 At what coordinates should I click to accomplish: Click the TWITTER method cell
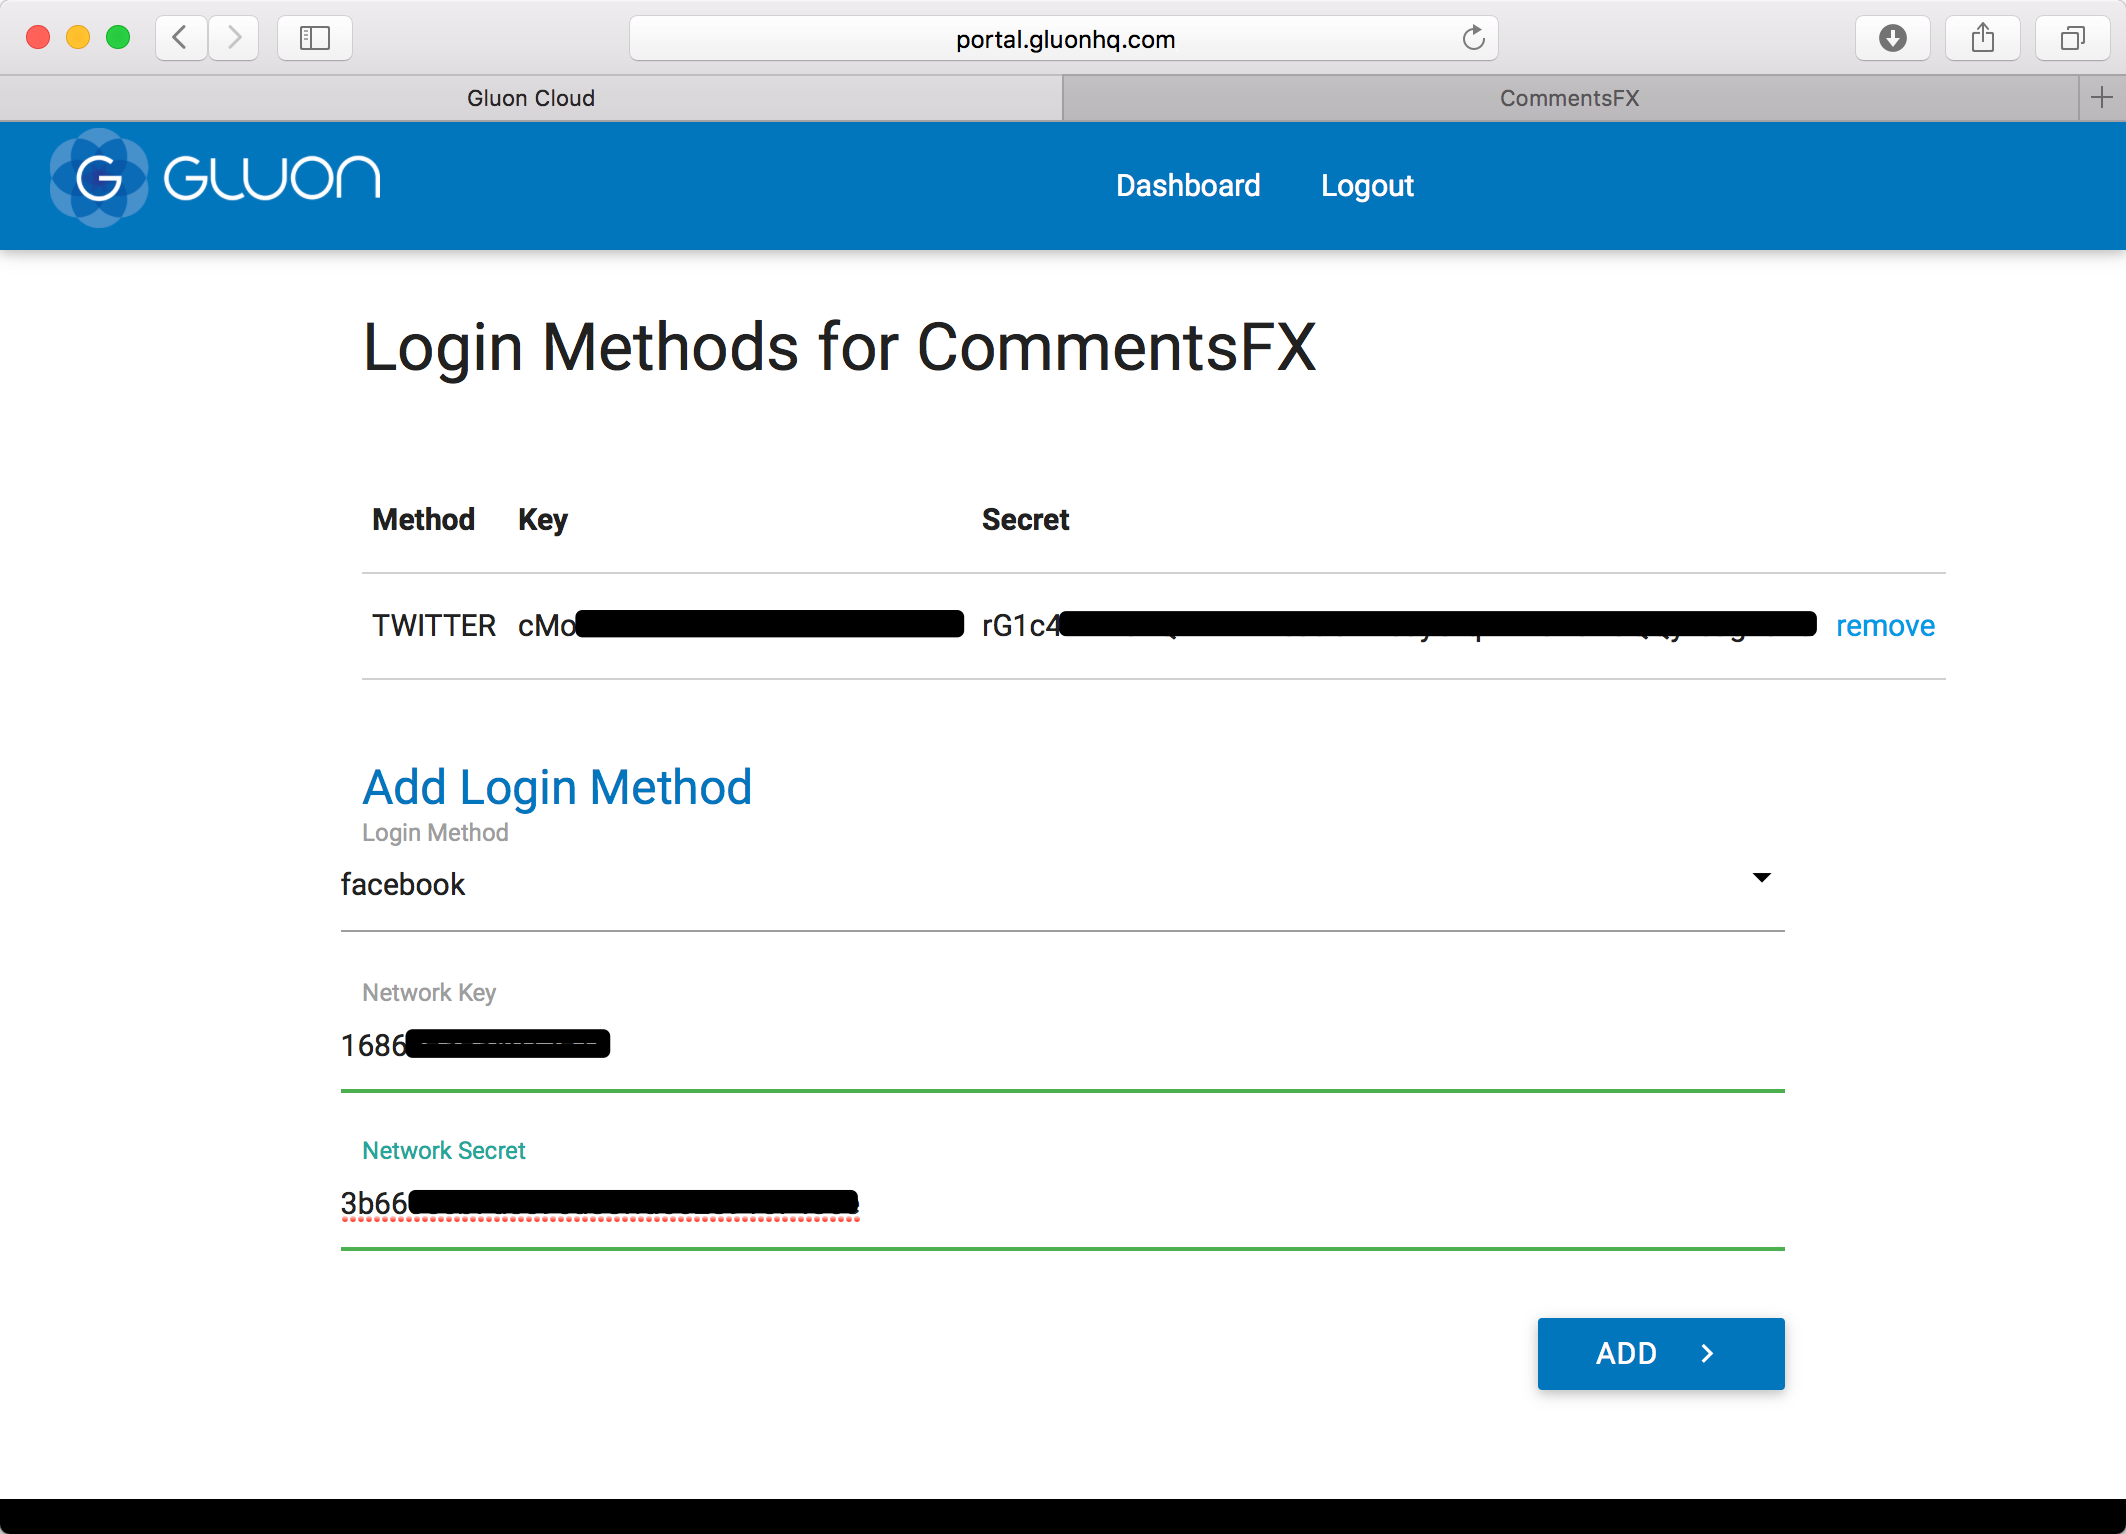tap(434, 625)
